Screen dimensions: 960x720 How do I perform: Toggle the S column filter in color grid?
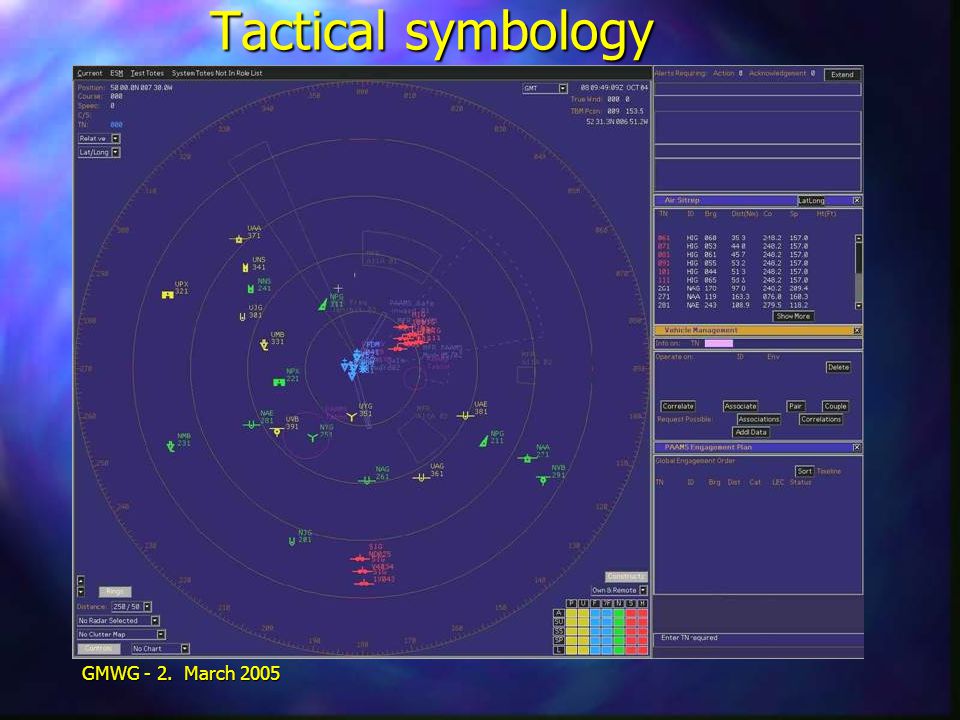(631, 603)
